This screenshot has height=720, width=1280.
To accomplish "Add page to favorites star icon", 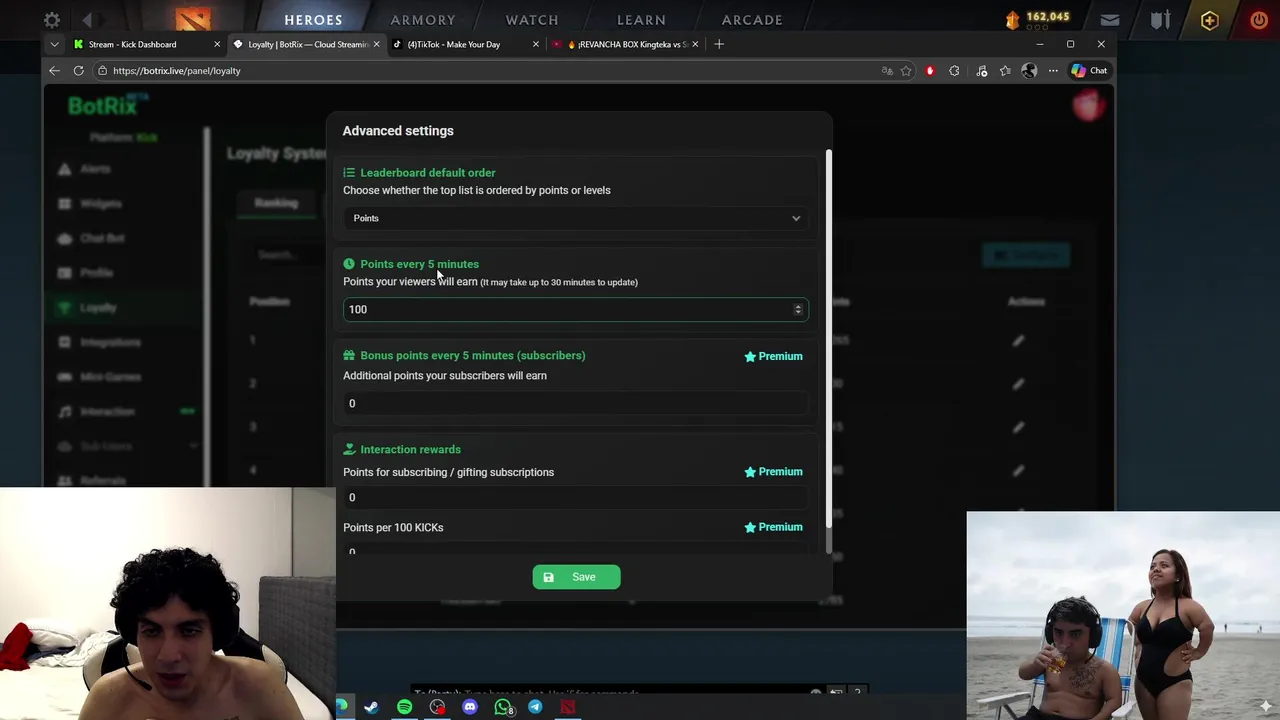I will 906,71.
